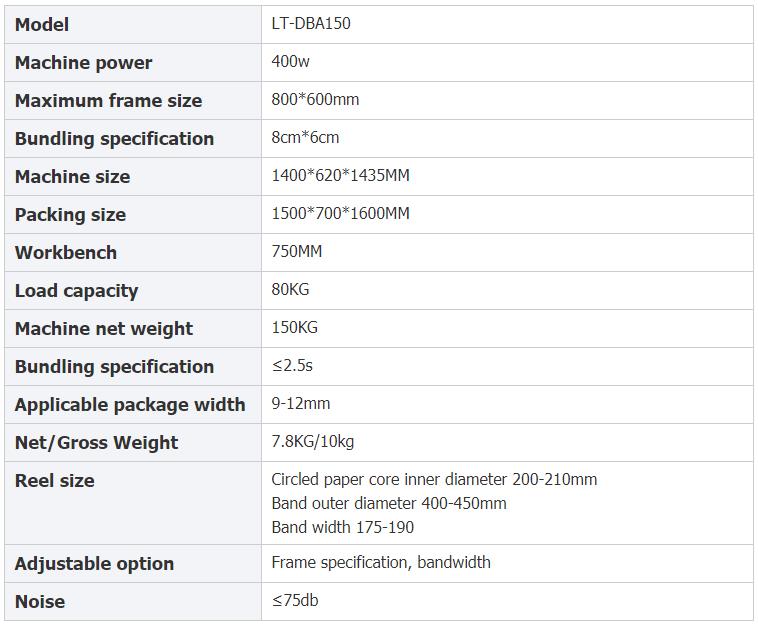Click the 80KG load capacity value
The width and height of the screenshot is (758, 626).
(290, 289)
